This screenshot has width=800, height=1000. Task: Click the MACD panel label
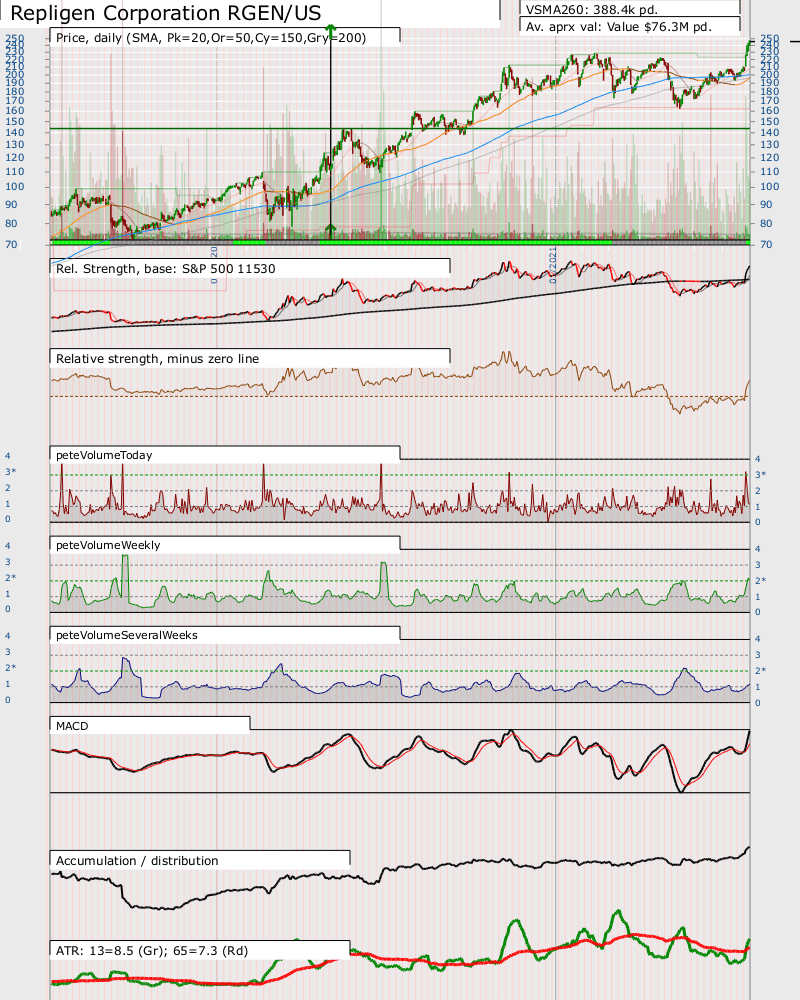click(x=72, y=726)
